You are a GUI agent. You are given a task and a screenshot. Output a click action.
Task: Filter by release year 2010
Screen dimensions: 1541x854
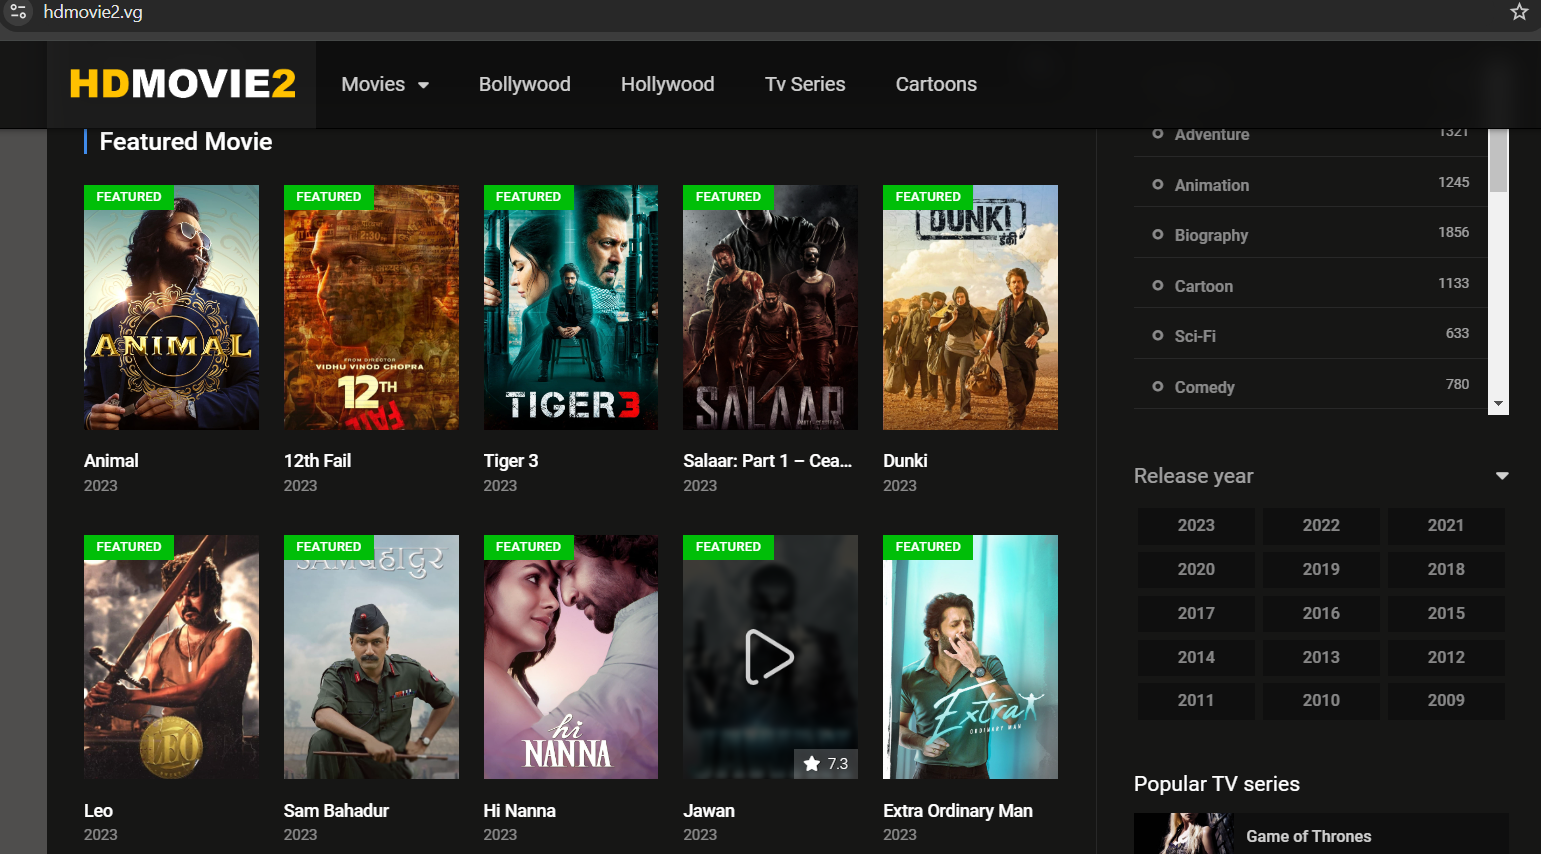(x=1321, y=700)
